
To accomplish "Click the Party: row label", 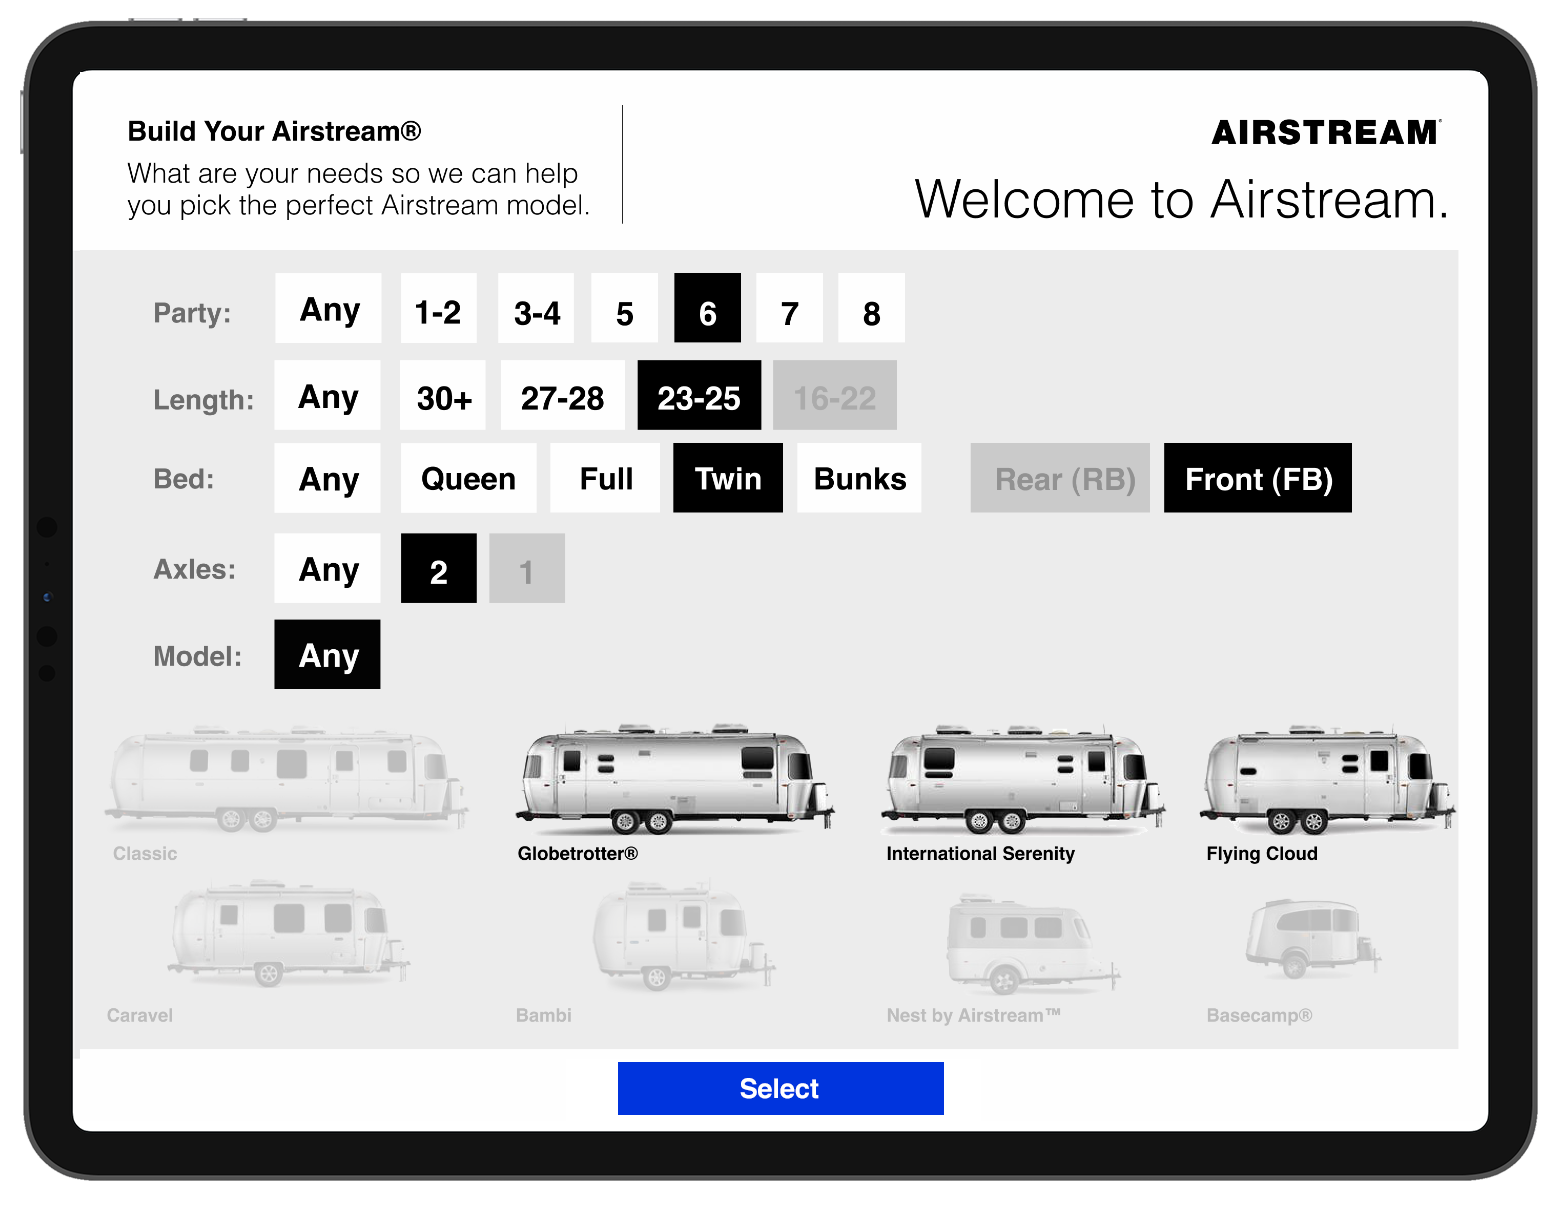I will tap(192, 313).
